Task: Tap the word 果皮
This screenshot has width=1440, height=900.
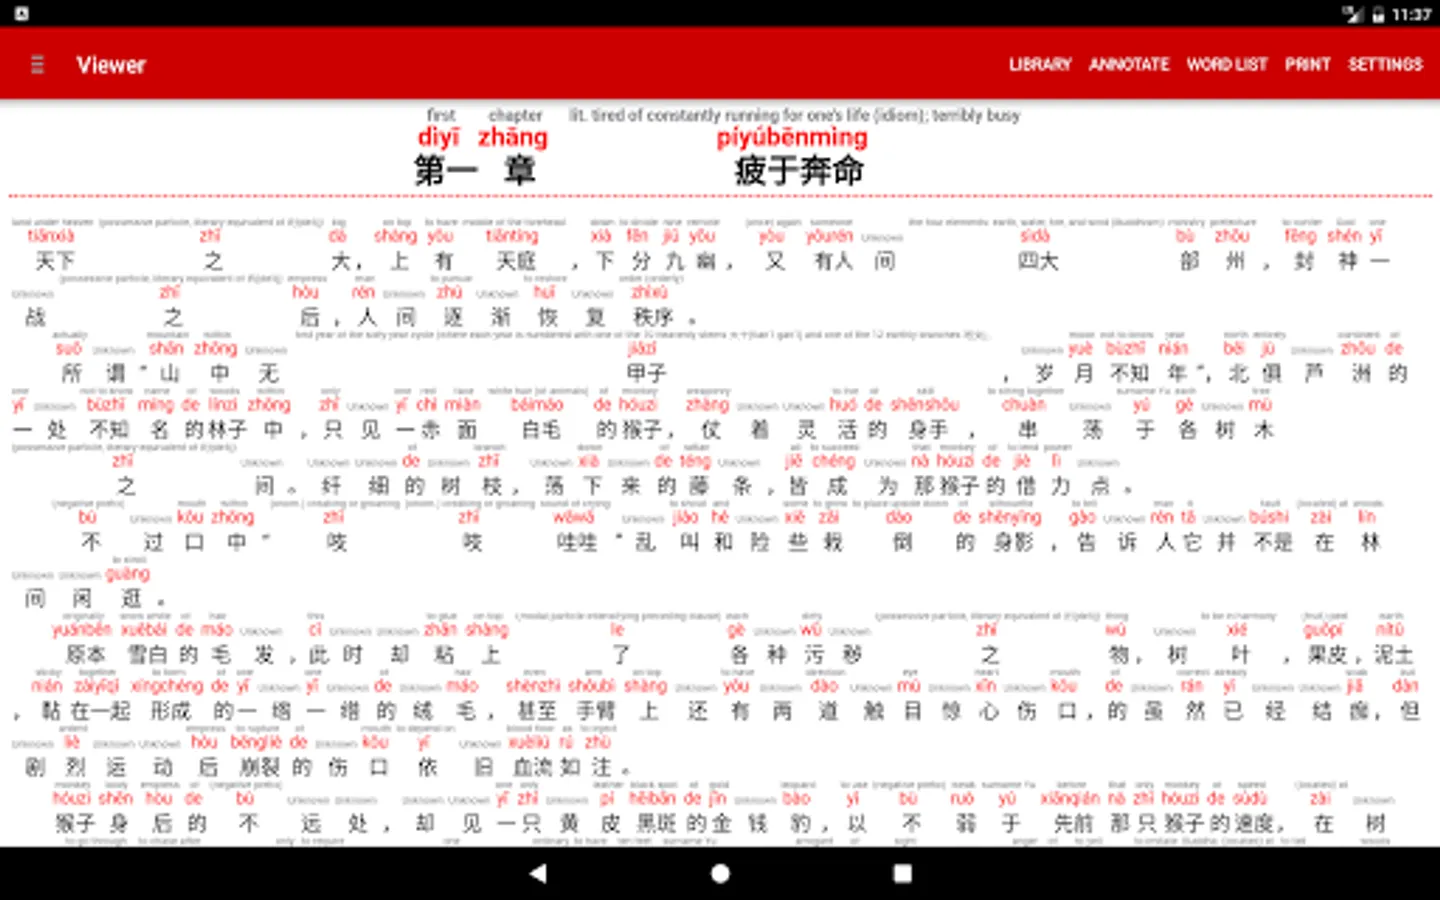Action: 1328,655
